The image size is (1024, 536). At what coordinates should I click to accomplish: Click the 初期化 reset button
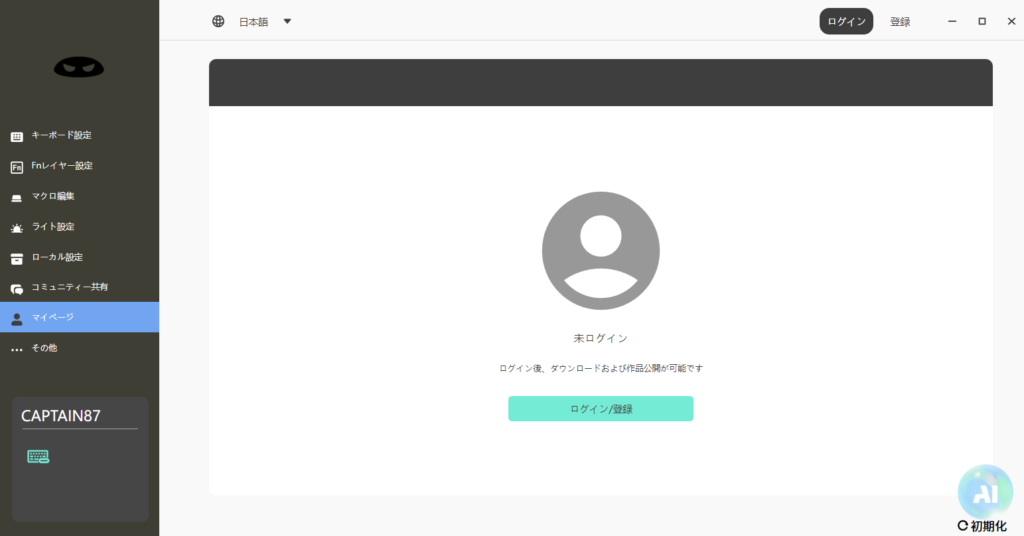[x=982, y=525]
